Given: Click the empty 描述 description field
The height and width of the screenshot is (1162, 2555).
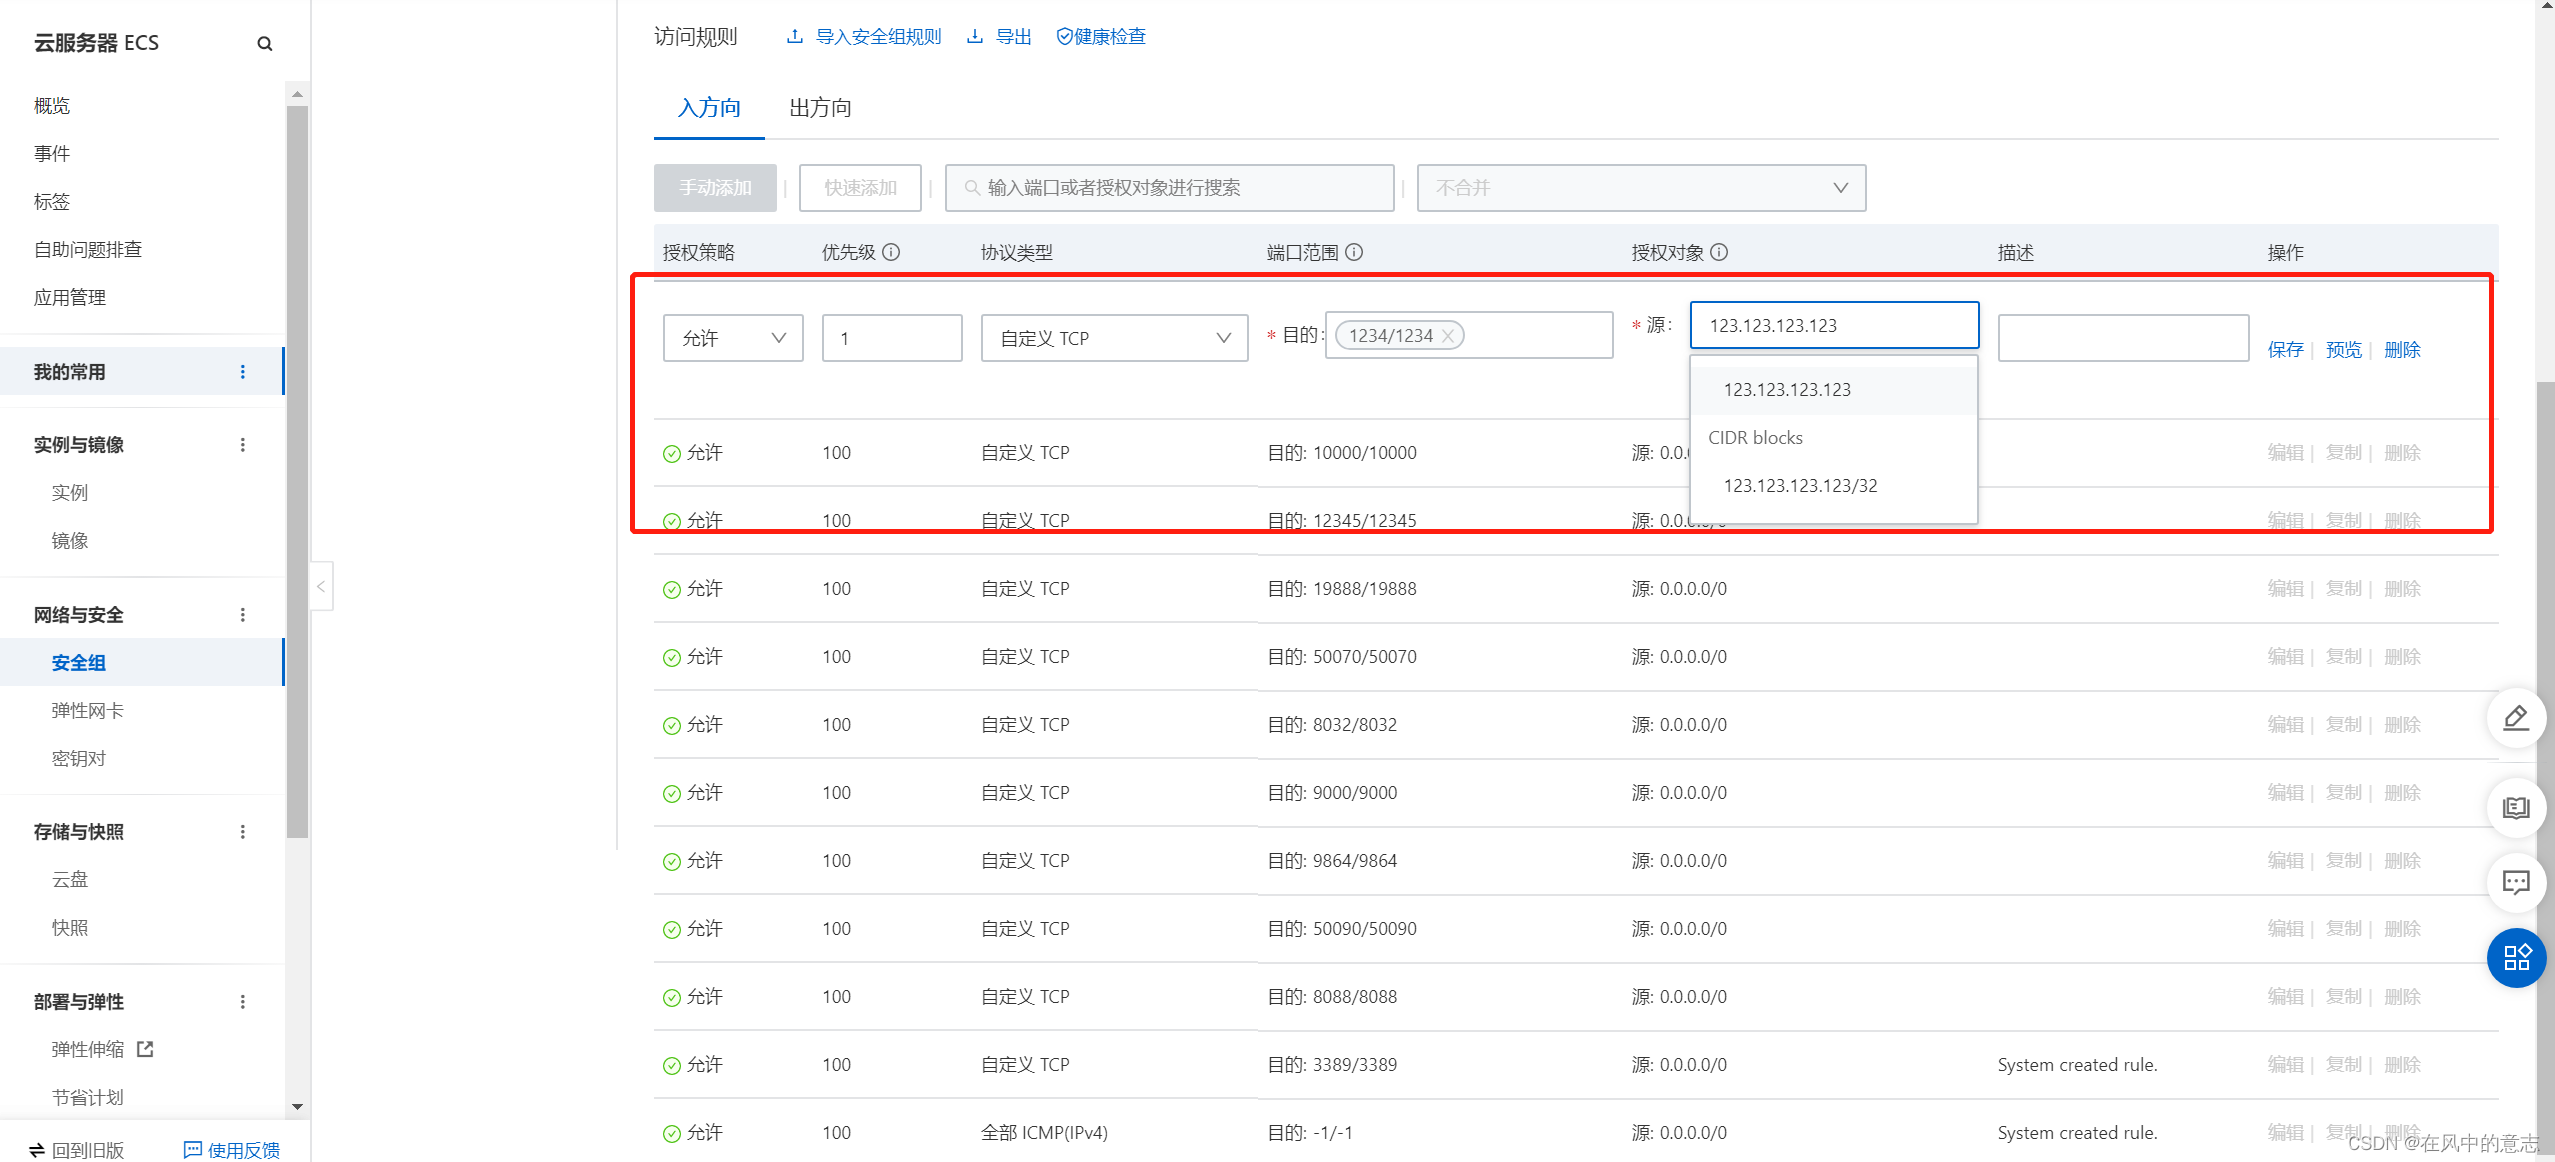Looking at the screenshot, I should pyautogui.click(x=2123, y=338).
